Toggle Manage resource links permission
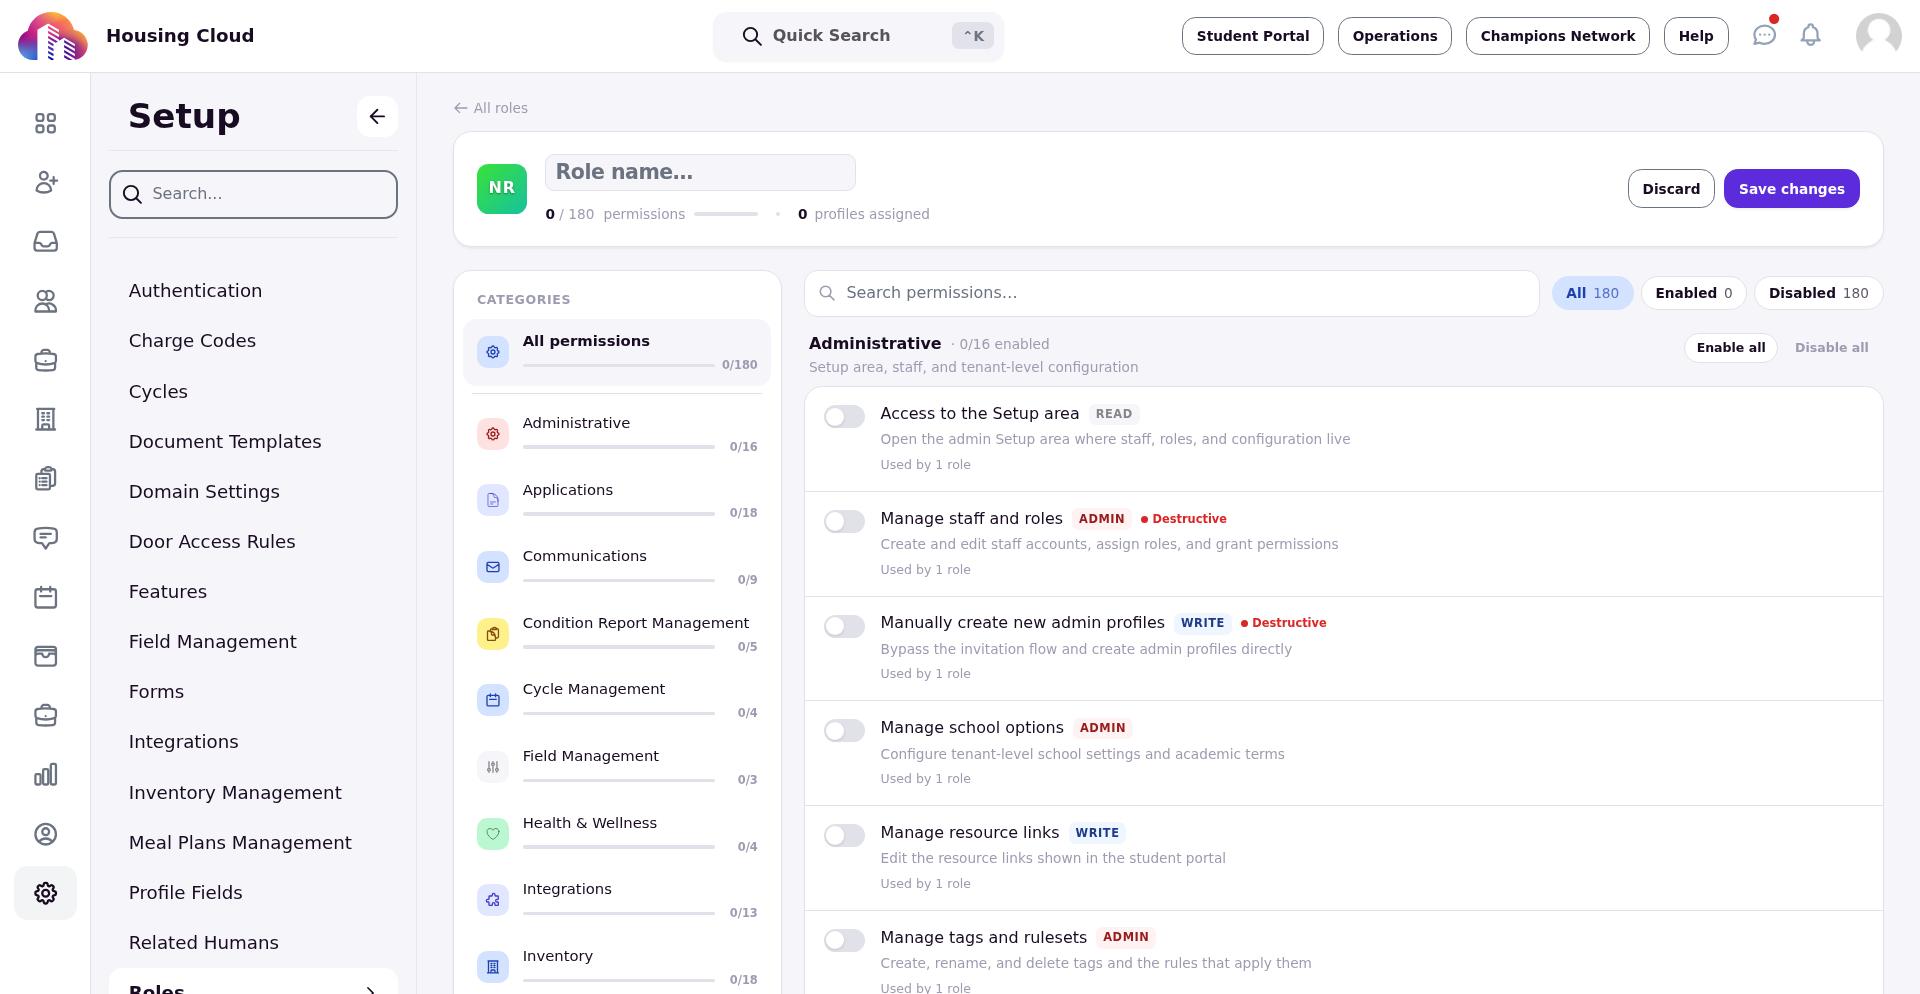 [844, 835]
